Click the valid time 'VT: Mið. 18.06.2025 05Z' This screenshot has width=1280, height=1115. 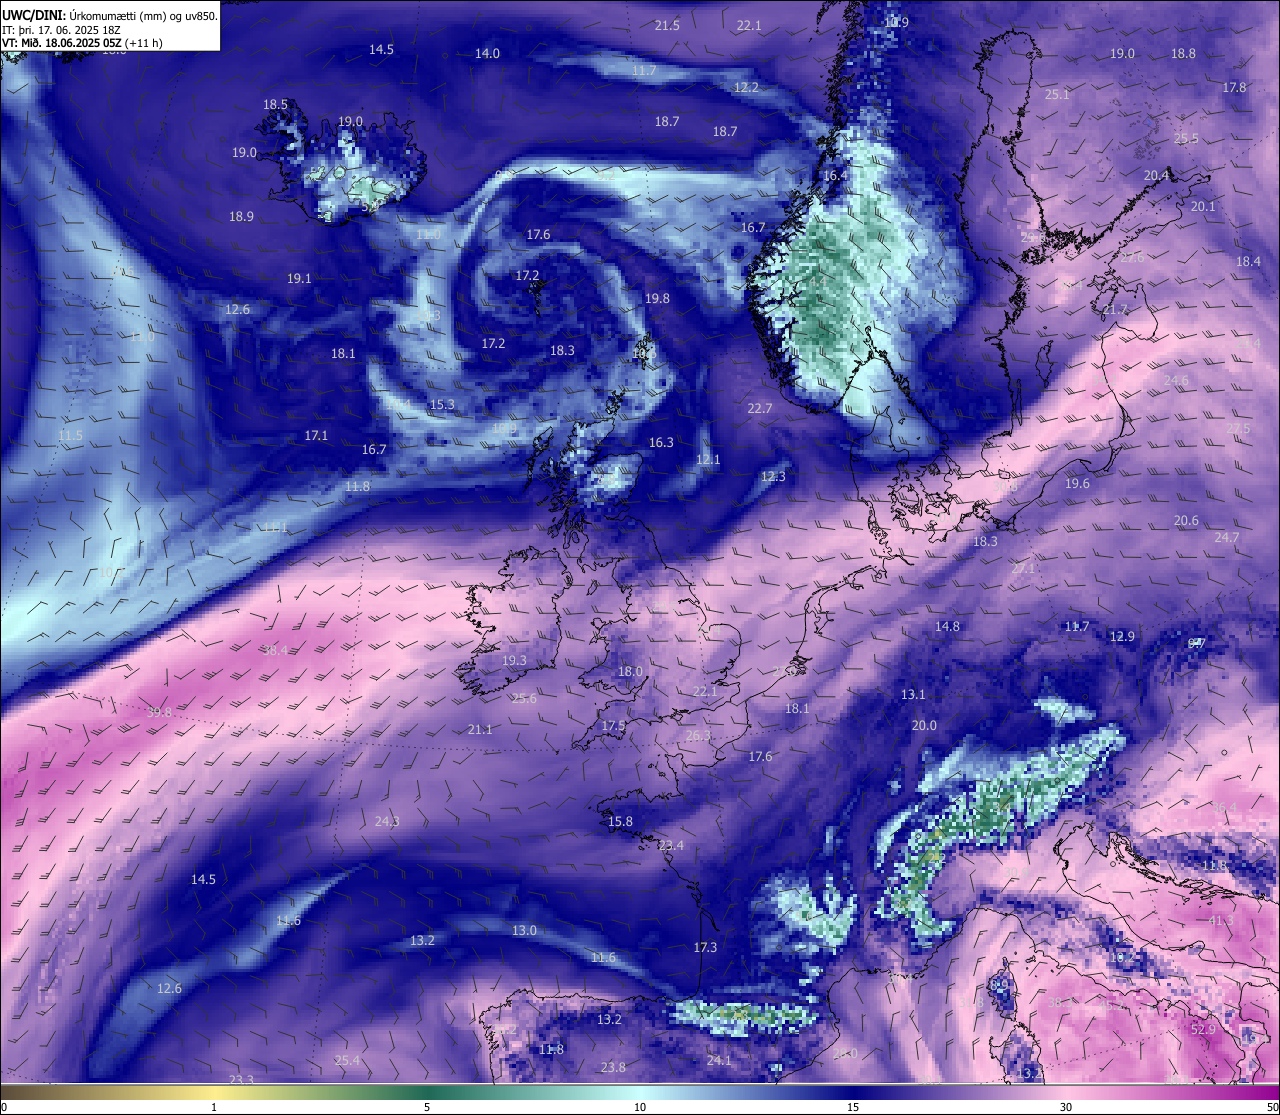(x=62, y=43)
